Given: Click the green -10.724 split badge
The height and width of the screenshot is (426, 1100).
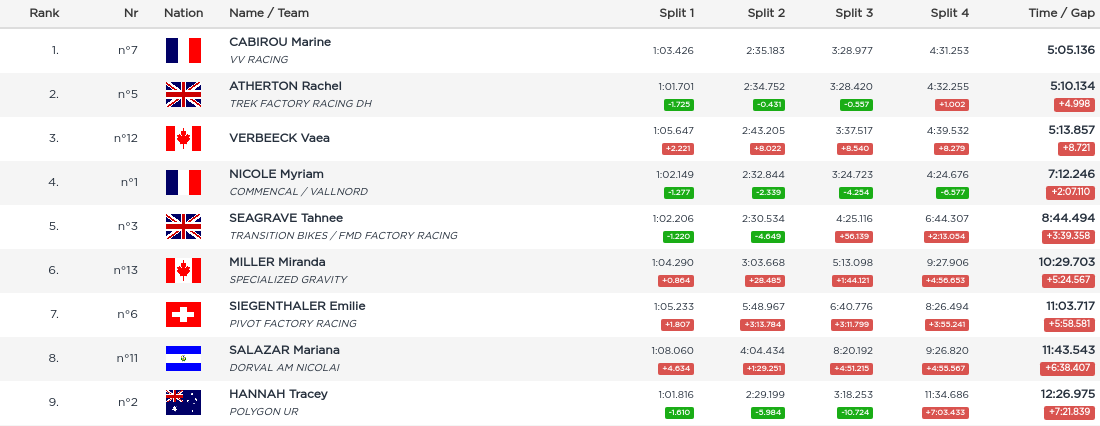Looking at the screenshot, I should [x=853, y=412].
